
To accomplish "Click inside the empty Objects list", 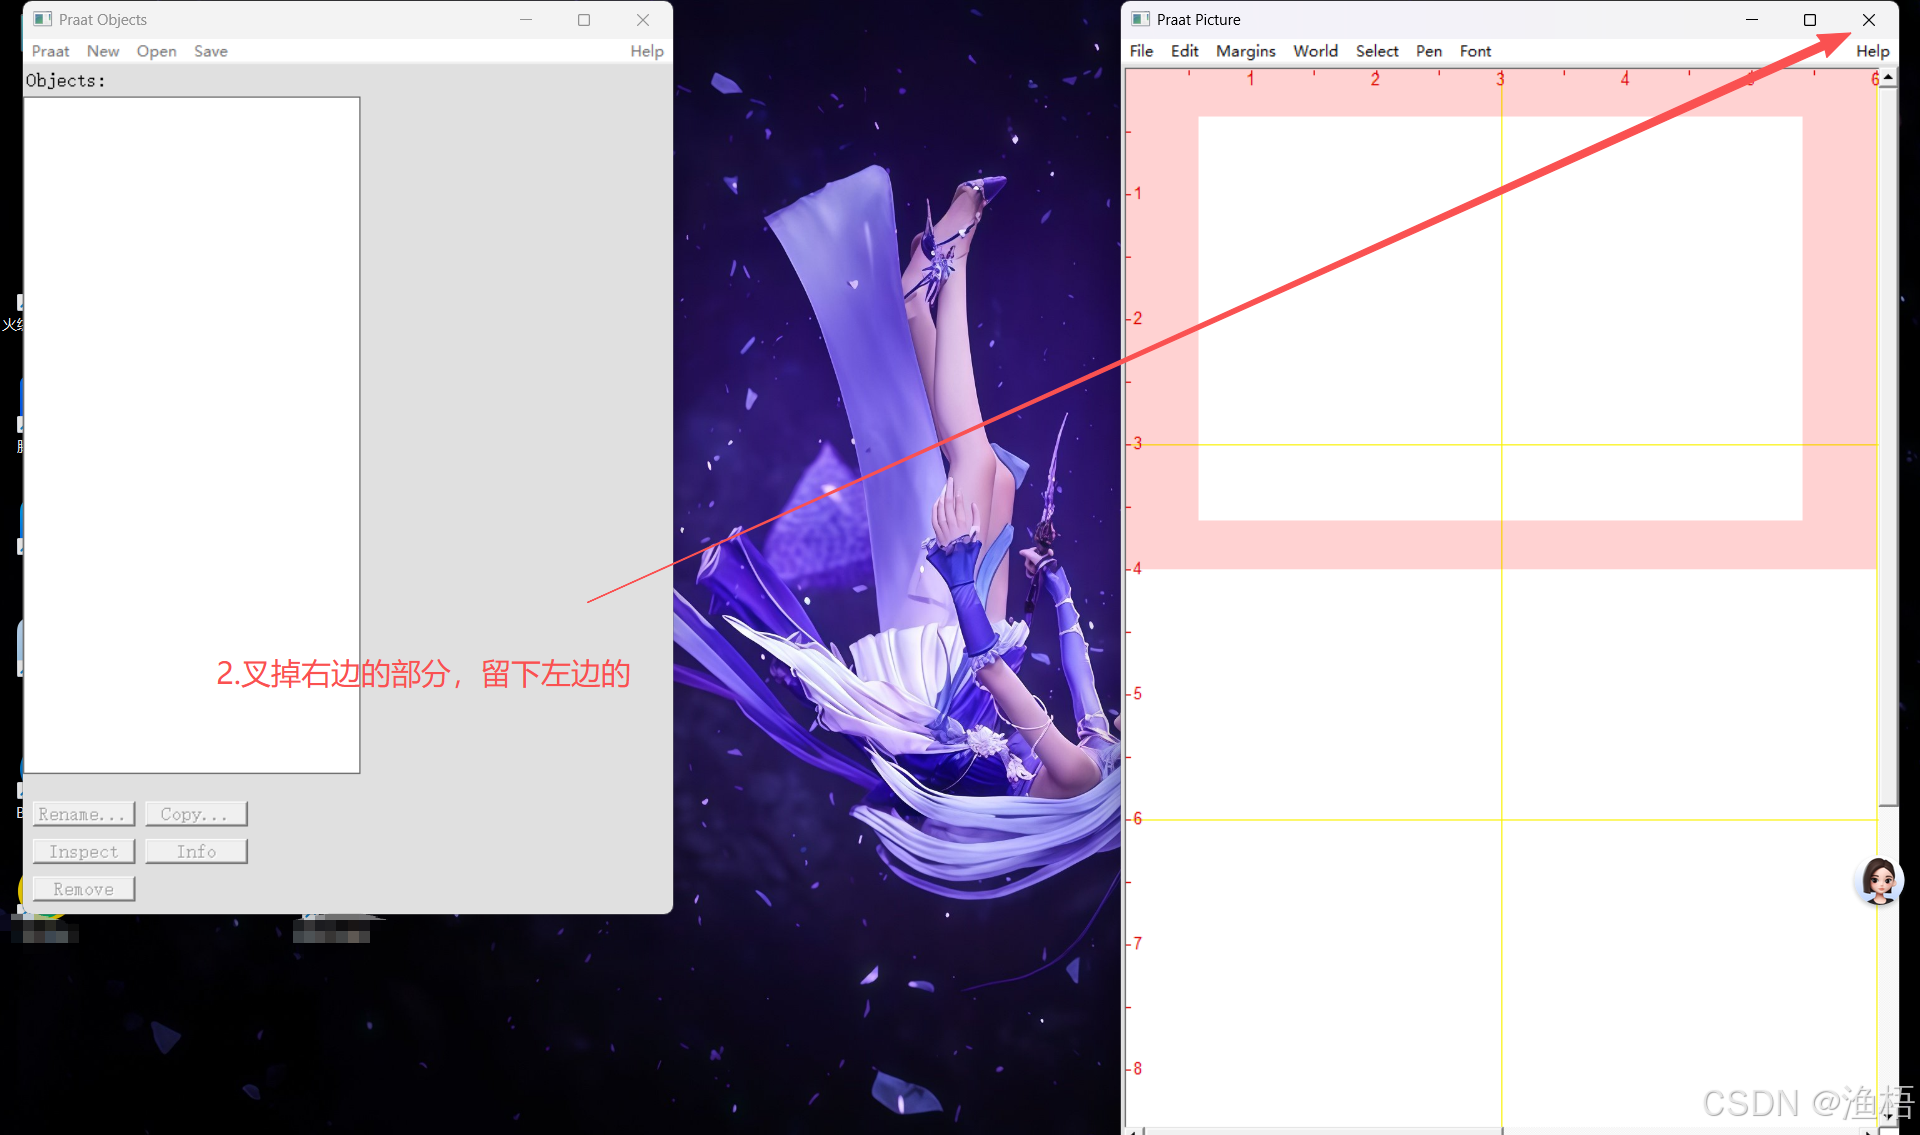I will 191,435.
